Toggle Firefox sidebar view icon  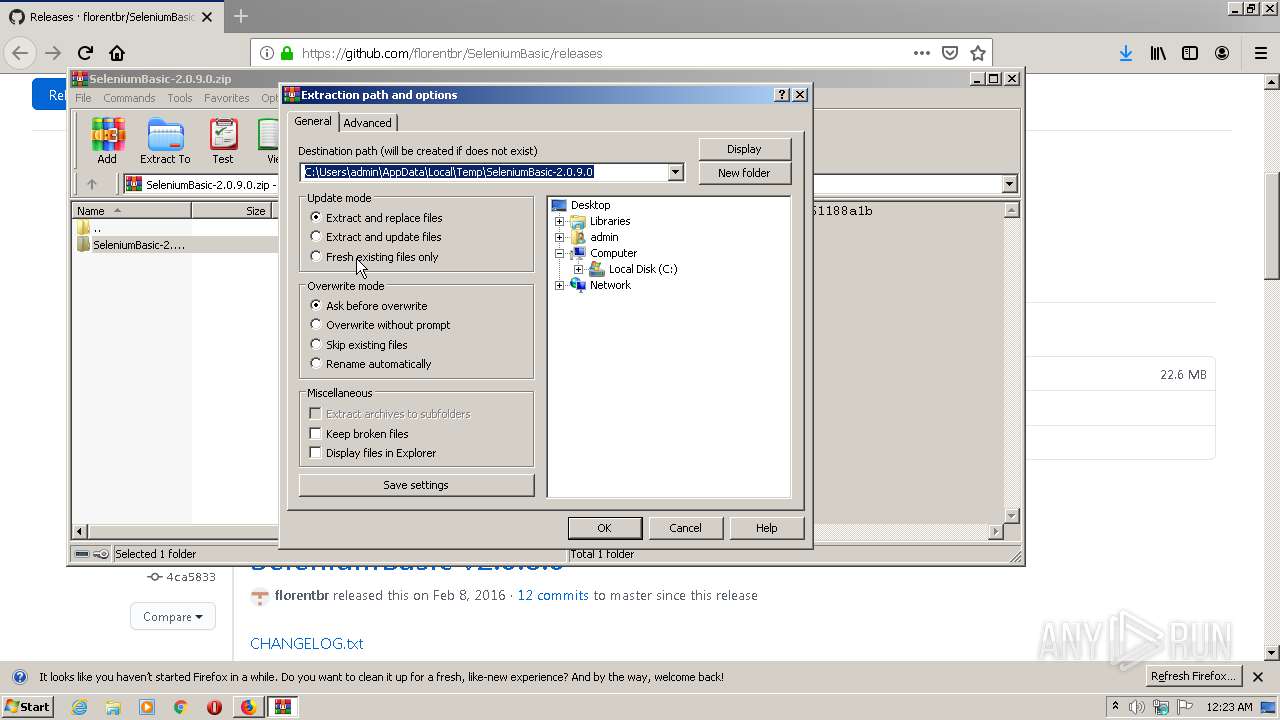[1190, 53]
